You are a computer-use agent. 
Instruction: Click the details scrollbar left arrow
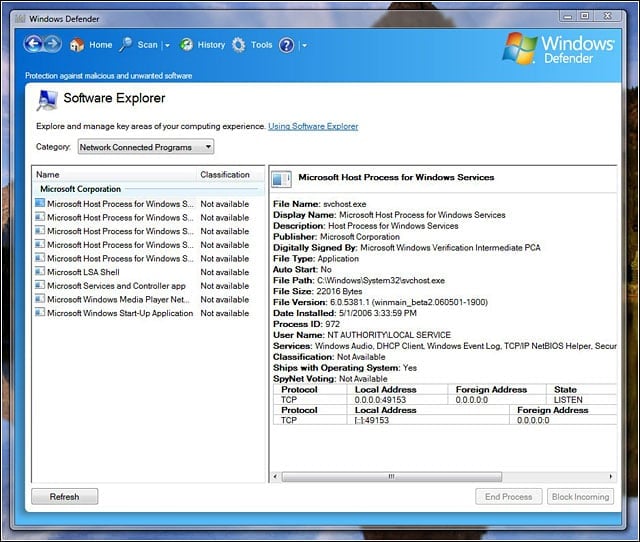(x=275, y=476)
